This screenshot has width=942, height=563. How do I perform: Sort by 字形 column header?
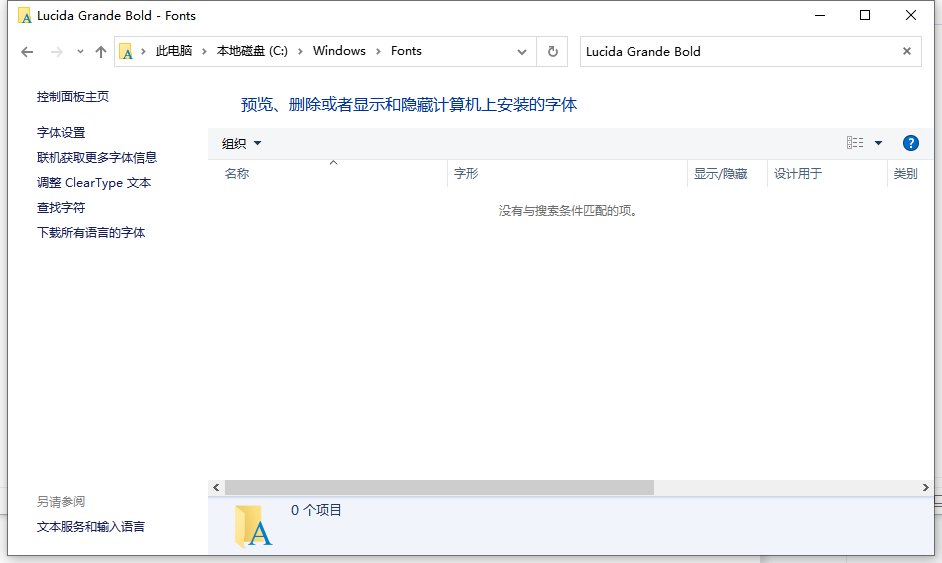(567, 174)
